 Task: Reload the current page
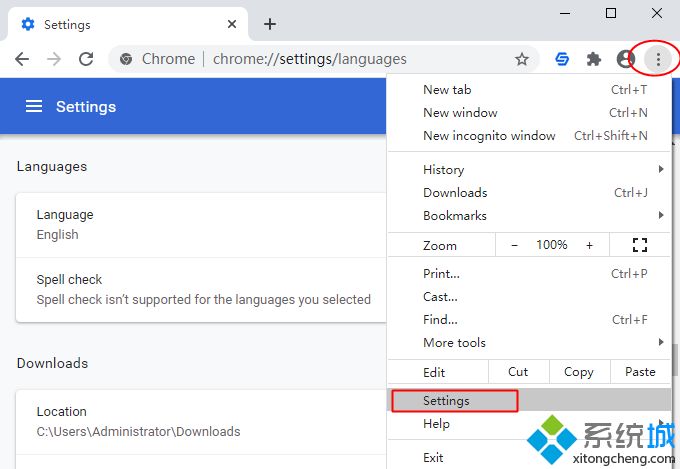pos(86,59)
